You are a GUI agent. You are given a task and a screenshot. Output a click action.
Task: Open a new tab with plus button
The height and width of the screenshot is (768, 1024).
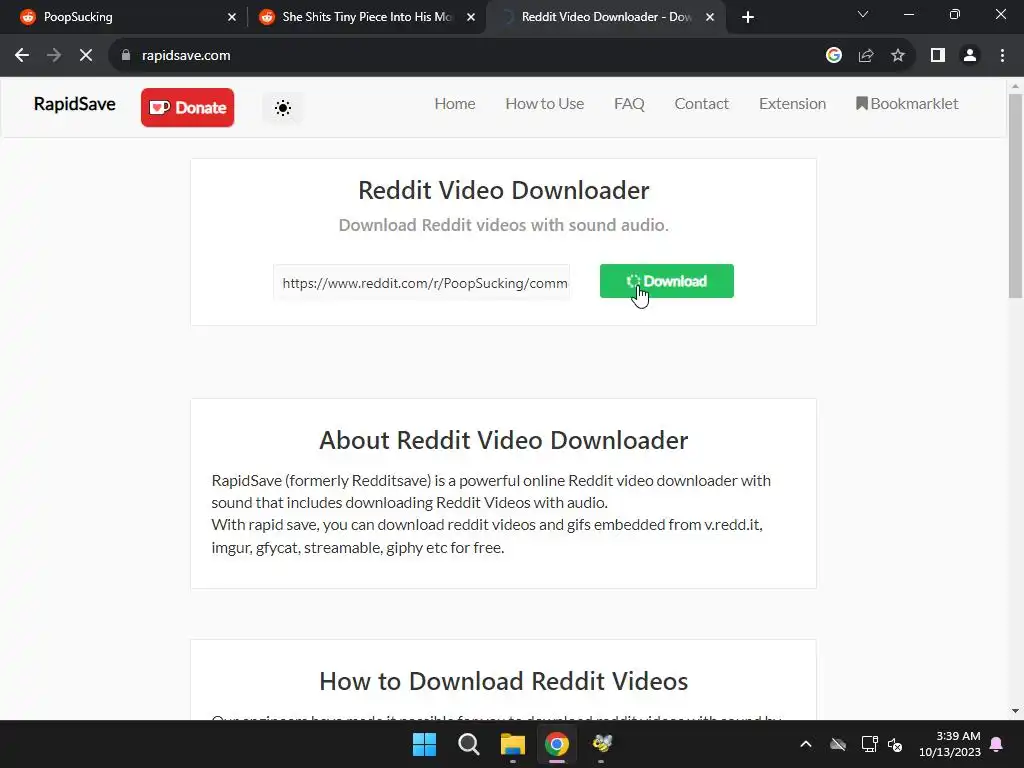(748, 17)
